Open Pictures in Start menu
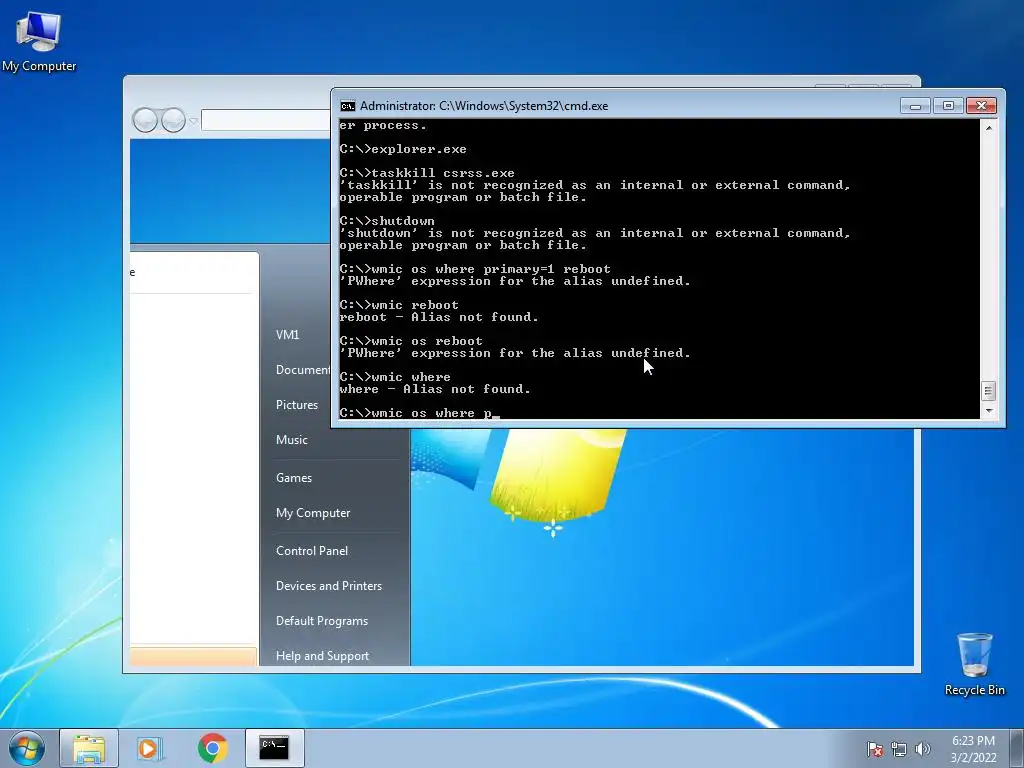The height and width of the screenshot is (768, 1024). (297, 405)
